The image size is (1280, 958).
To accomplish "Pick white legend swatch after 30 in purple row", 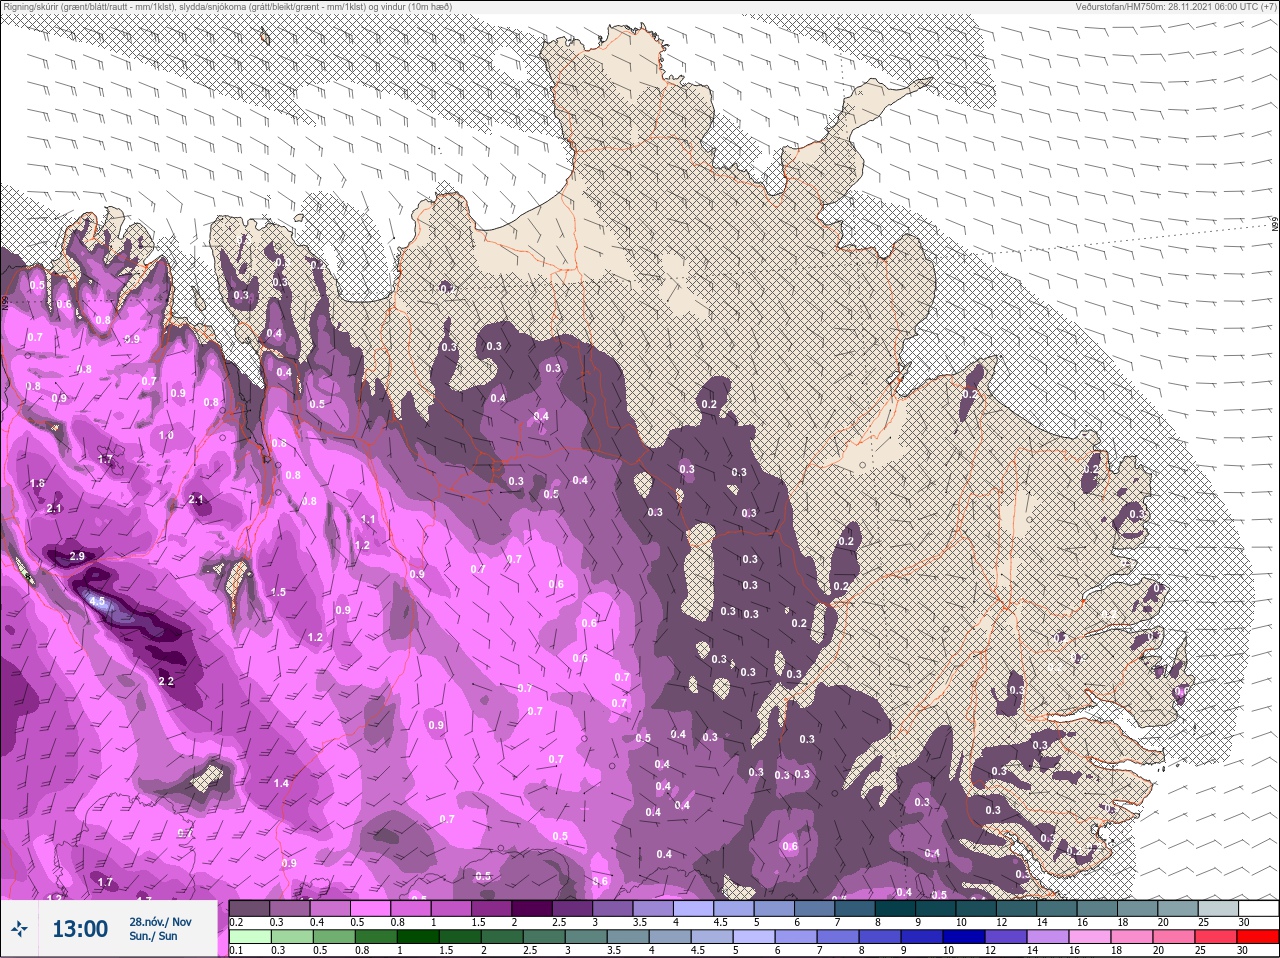I will click(x=1258, y=908).
